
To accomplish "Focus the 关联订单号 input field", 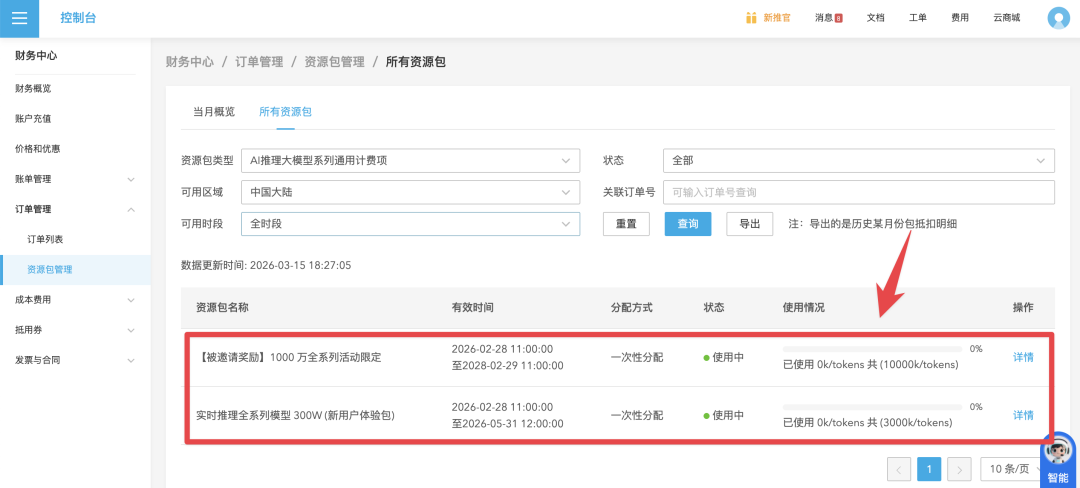I will pos(858,192).
